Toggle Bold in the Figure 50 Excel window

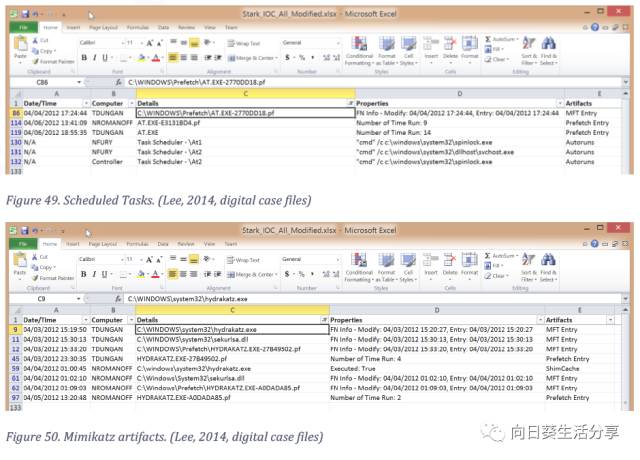(x=84, y=274)
